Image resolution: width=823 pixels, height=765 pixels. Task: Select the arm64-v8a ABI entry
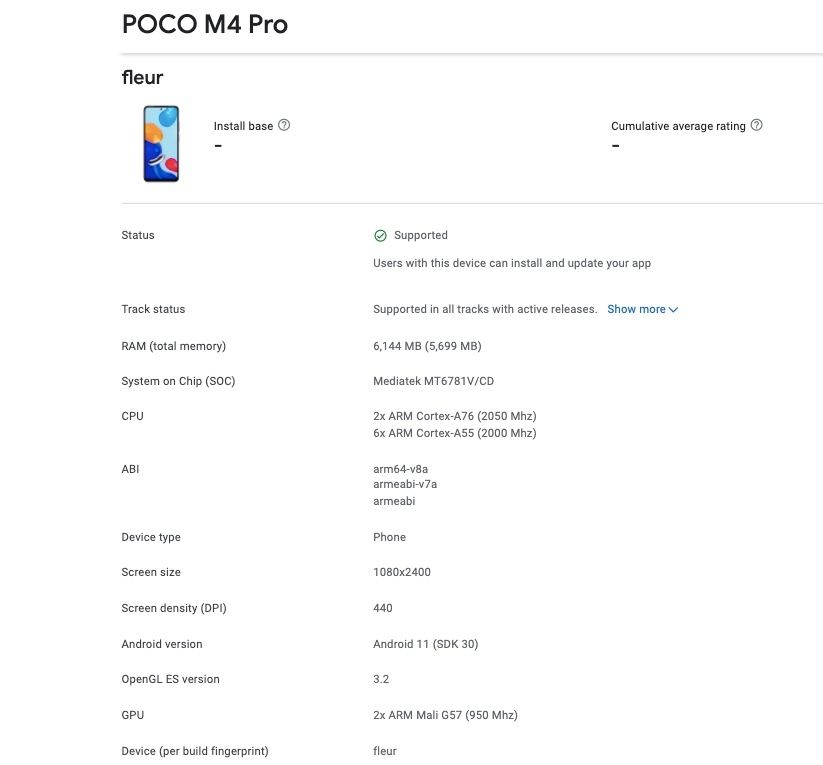(401, 468)
